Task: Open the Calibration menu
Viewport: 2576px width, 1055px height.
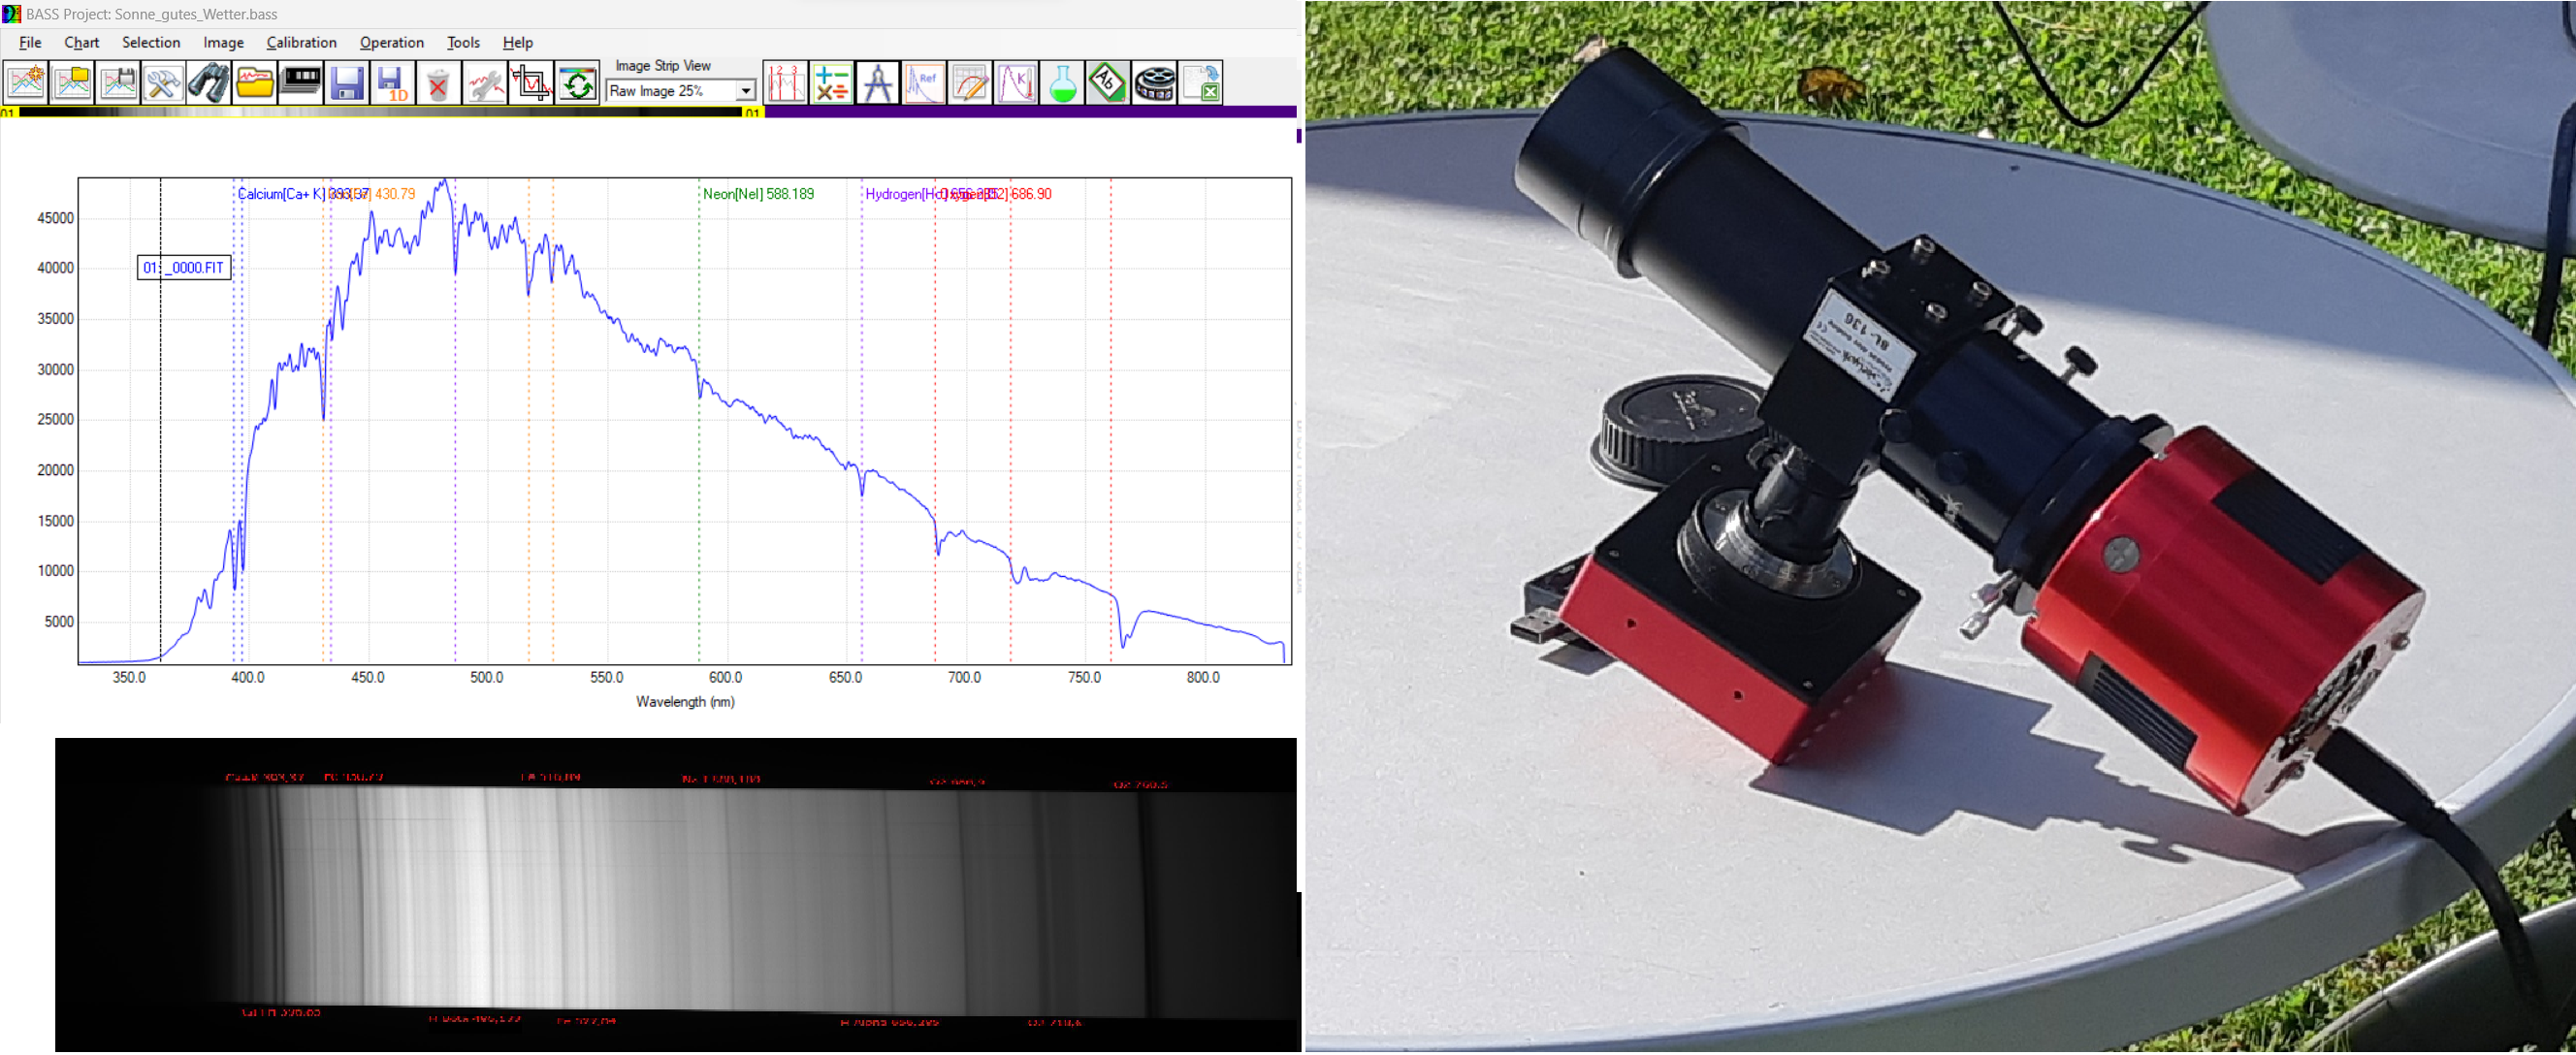Action: tap(301, 42)
